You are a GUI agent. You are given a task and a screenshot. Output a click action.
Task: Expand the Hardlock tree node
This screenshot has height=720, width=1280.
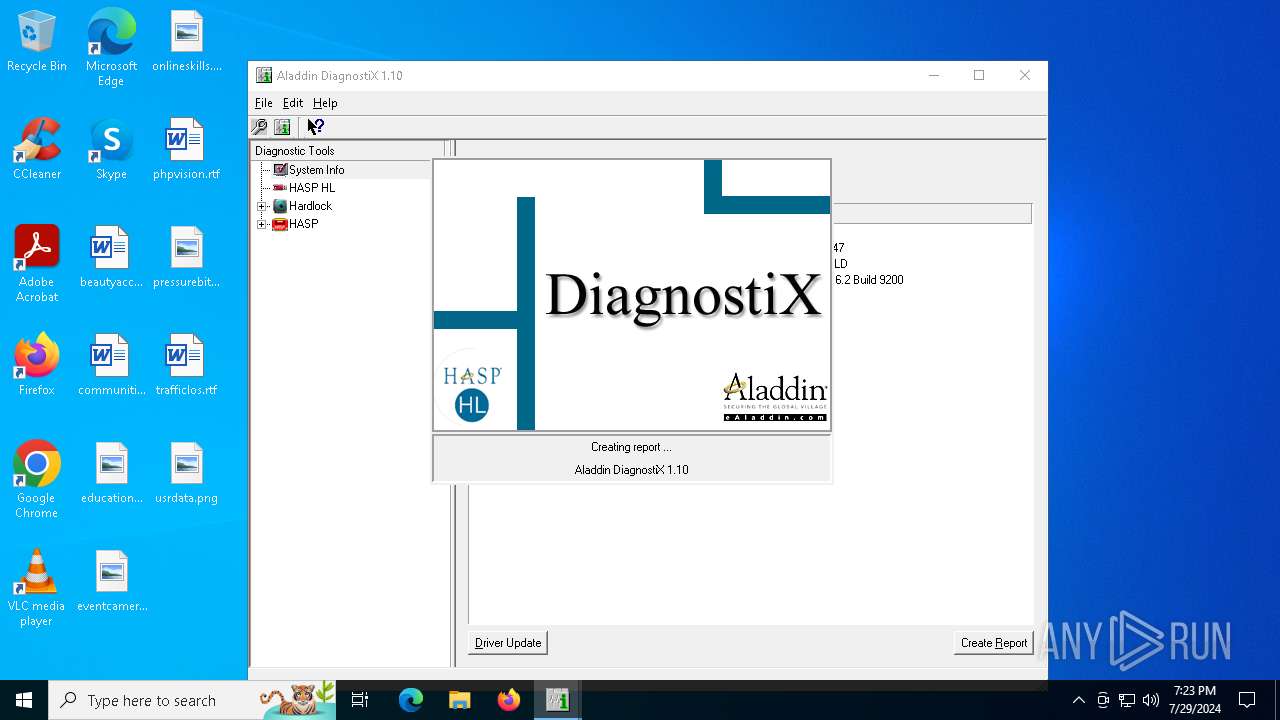tap(262, 206)
